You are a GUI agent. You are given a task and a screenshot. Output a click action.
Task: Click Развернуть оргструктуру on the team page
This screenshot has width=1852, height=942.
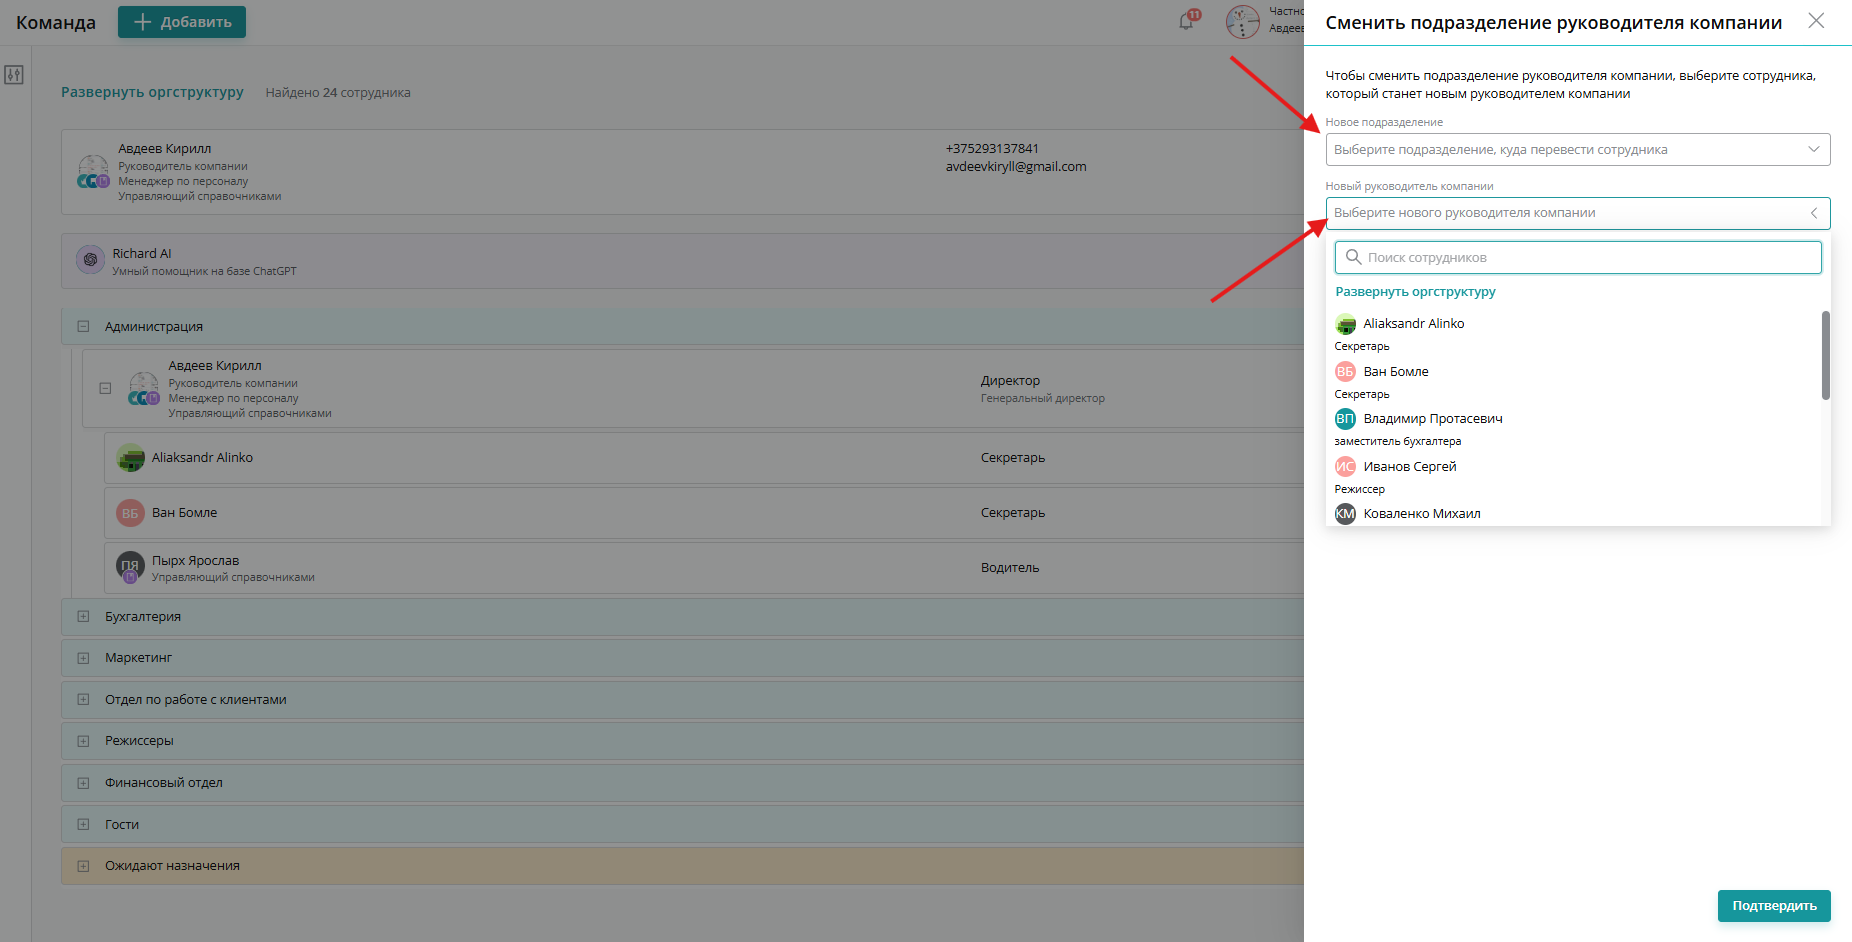click(152, 92)
